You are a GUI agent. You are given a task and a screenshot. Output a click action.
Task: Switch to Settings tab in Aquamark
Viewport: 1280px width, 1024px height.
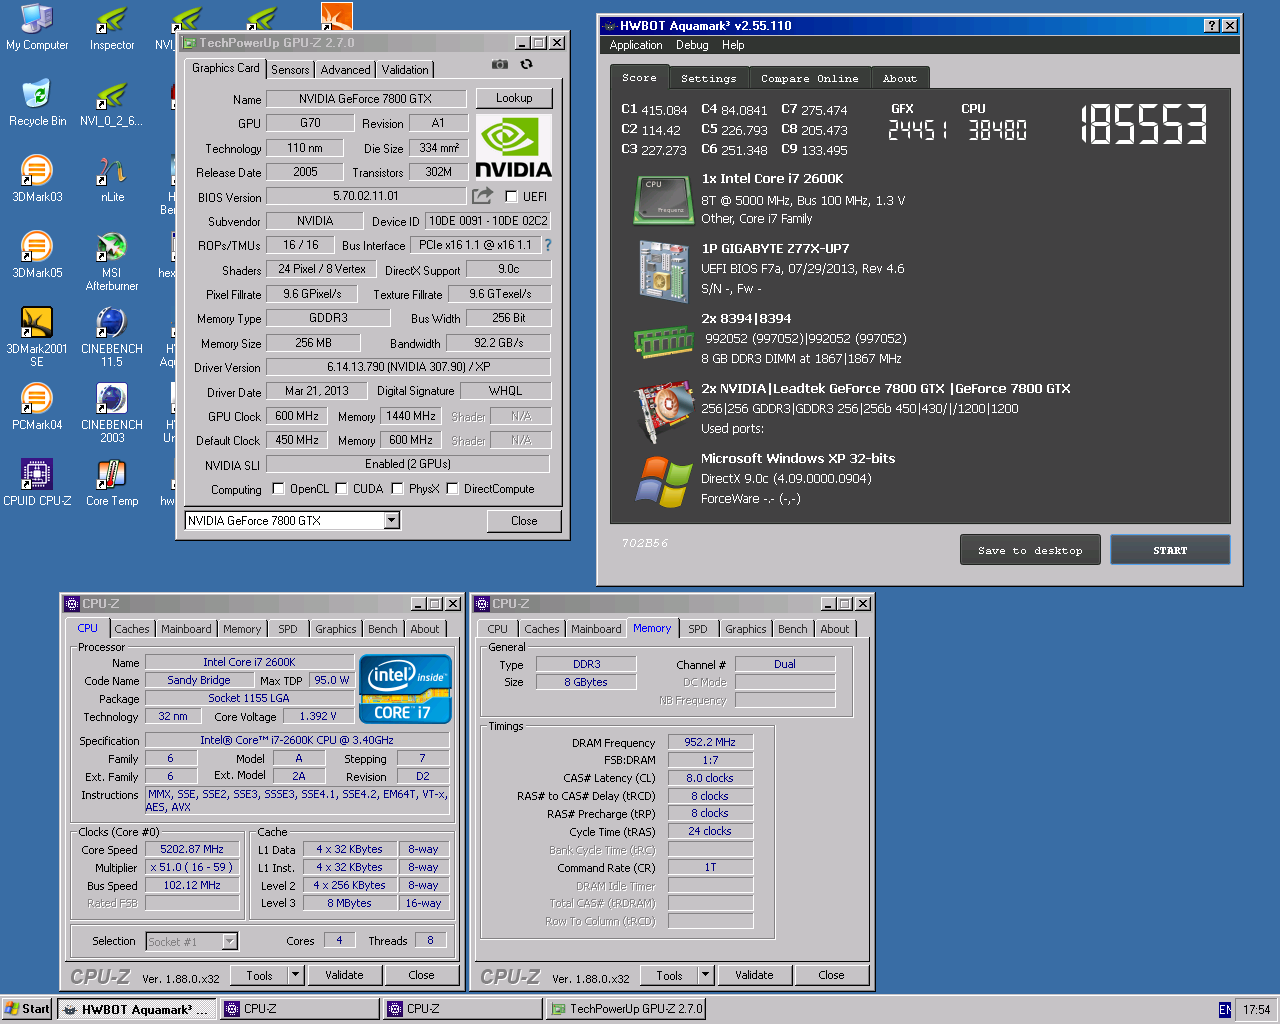point(709,78)
